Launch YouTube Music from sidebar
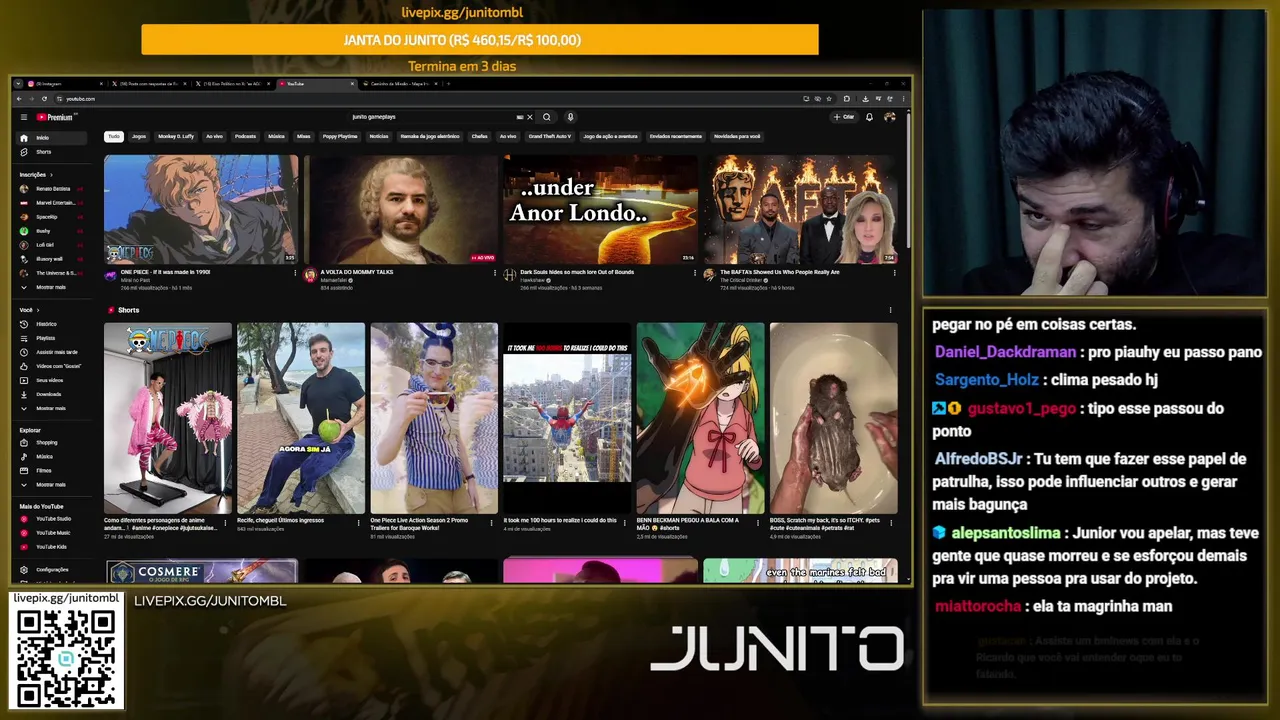 (52, 533)
